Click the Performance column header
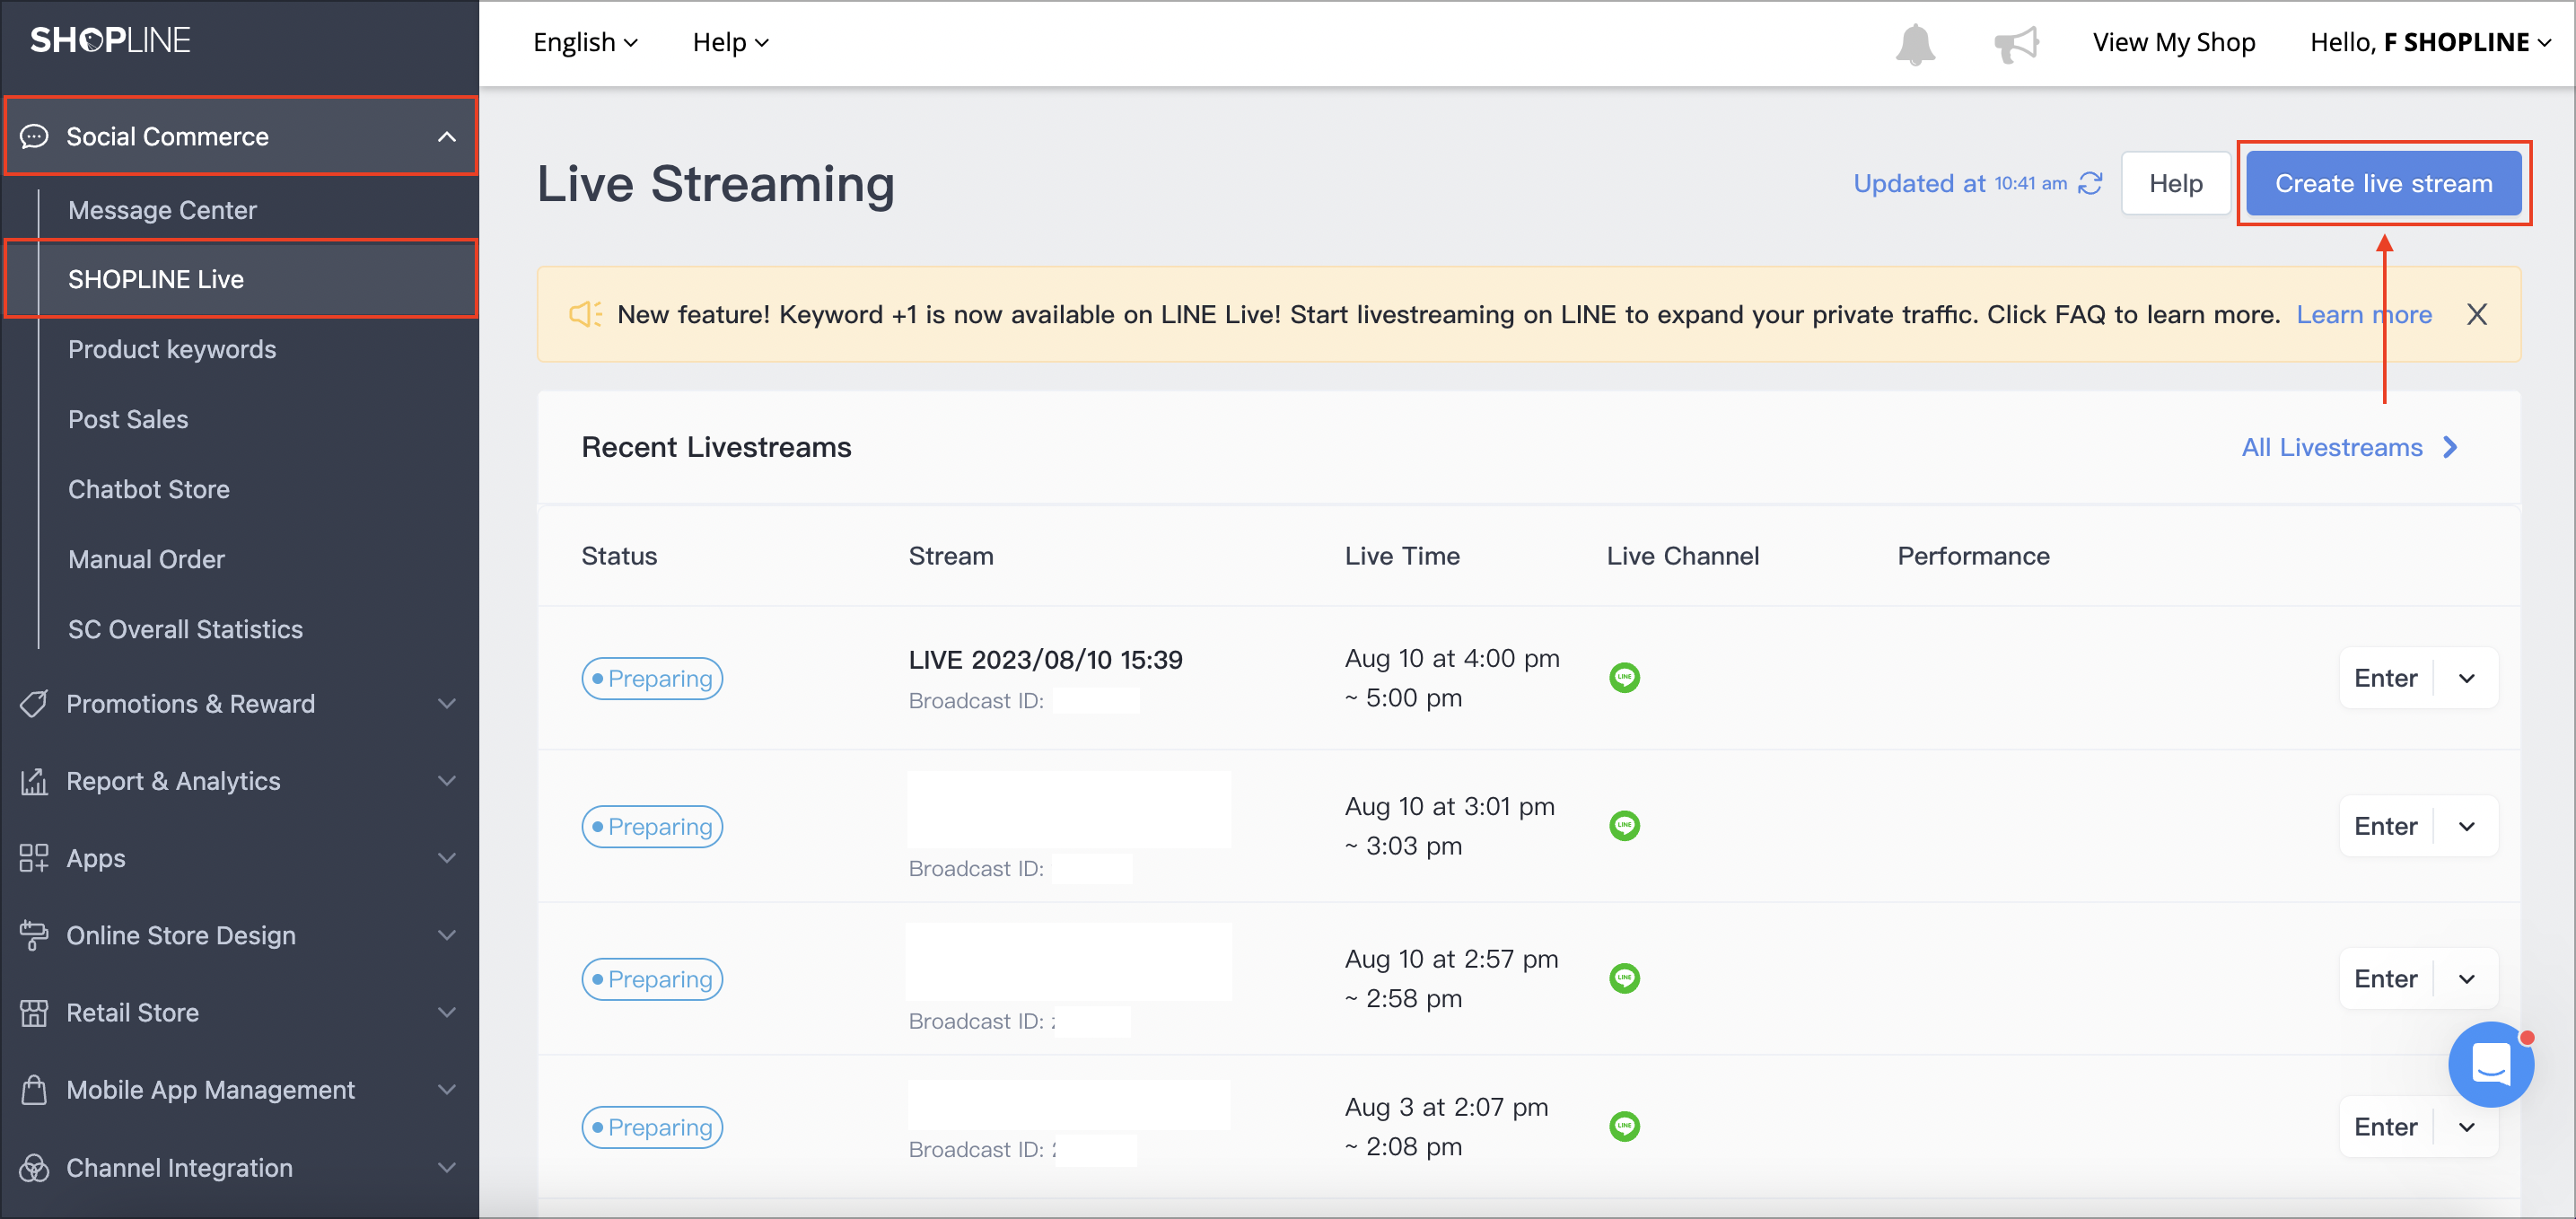The width and height of the screenshot is (2576, 1219). (1973, 556)
